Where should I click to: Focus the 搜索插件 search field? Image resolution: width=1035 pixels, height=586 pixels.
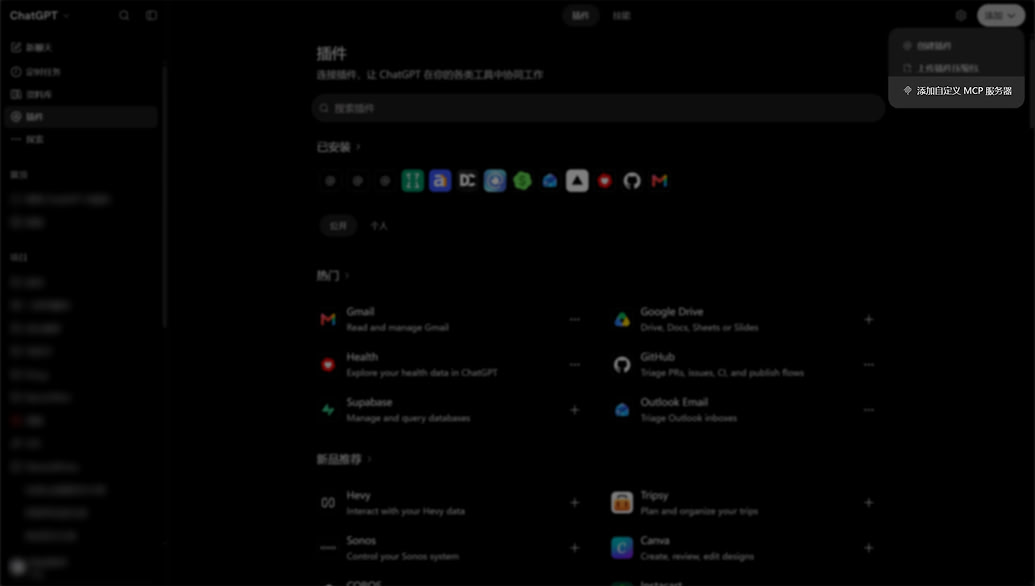point(598,108)
